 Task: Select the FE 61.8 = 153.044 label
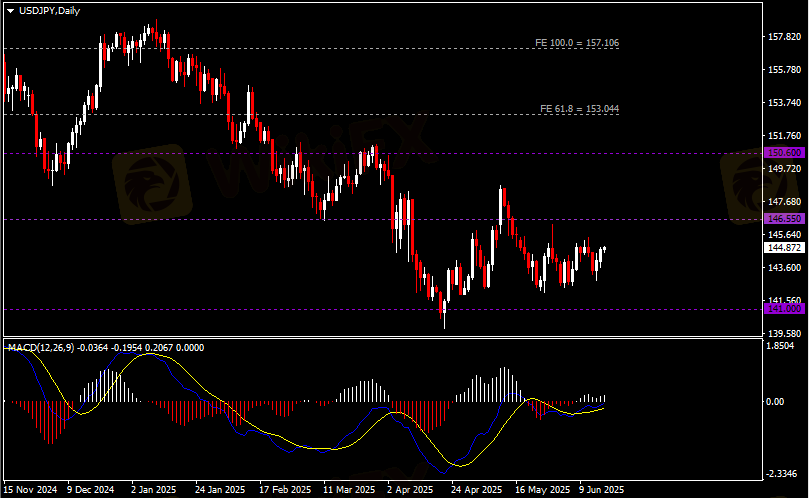click(579, 109)
